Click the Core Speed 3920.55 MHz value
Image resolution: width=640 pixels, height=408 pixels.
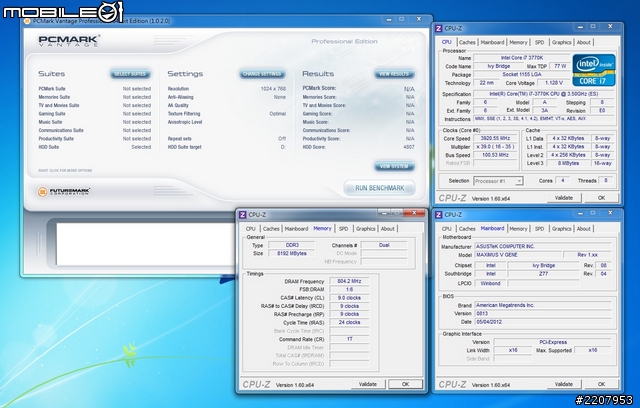pyautogui.click(x=495, y=138)
